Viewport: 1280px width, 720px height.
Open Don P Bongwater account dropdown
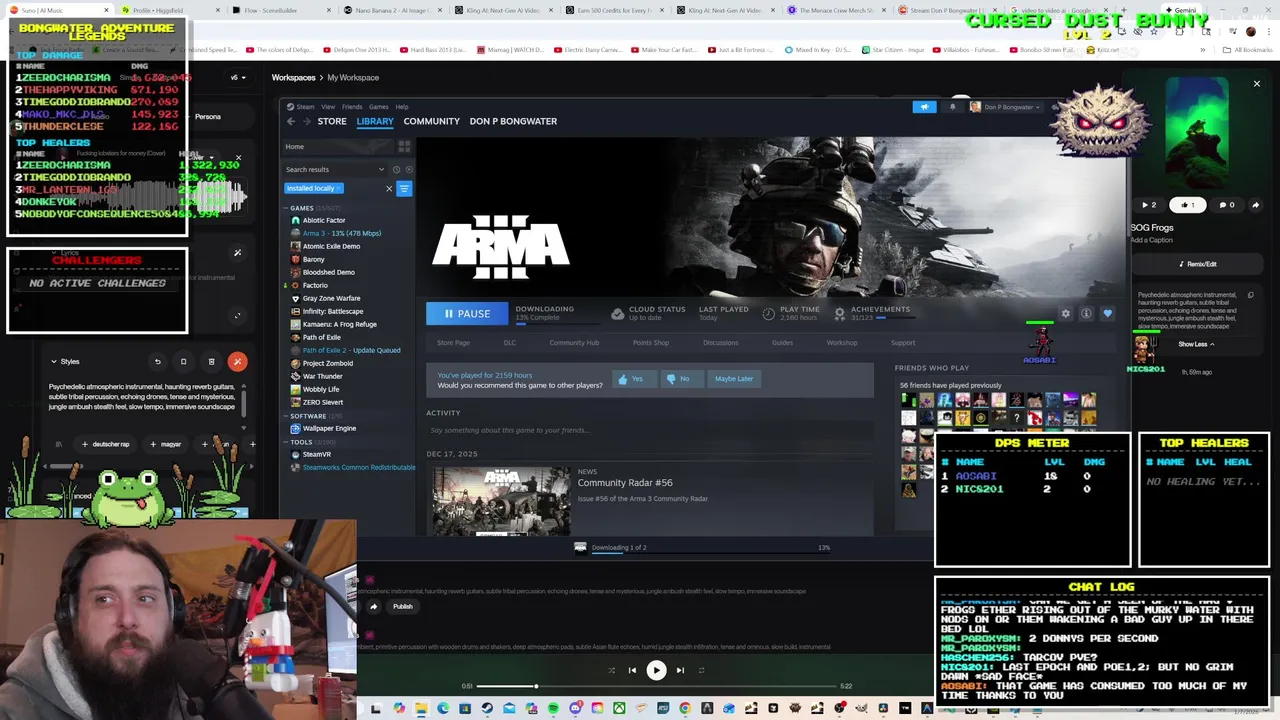(1008, 107)
